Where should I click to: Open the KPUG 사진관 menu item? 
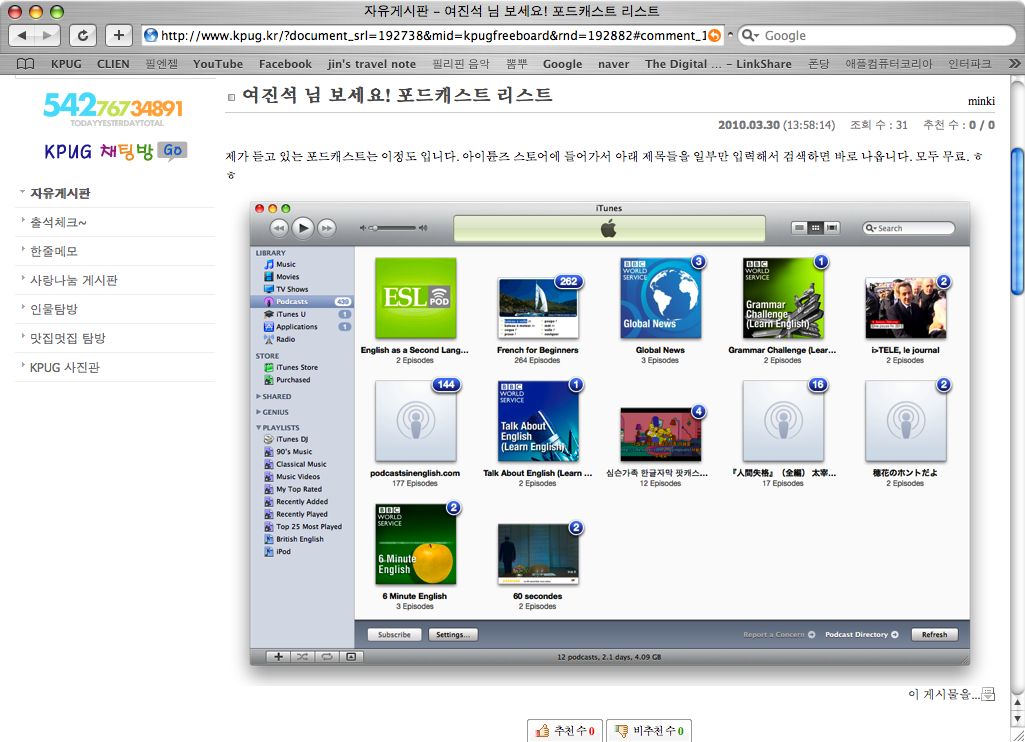coord(65,367)
